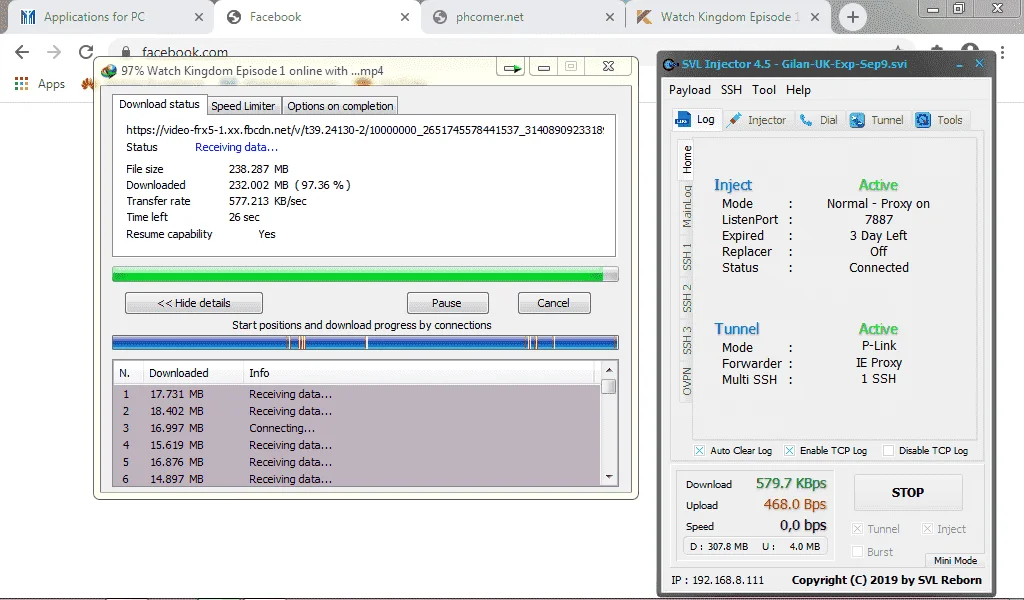Open the Payload menu in SVL Injector
The width and height of the screenshot is (1024, 600).
coord(690,90)
